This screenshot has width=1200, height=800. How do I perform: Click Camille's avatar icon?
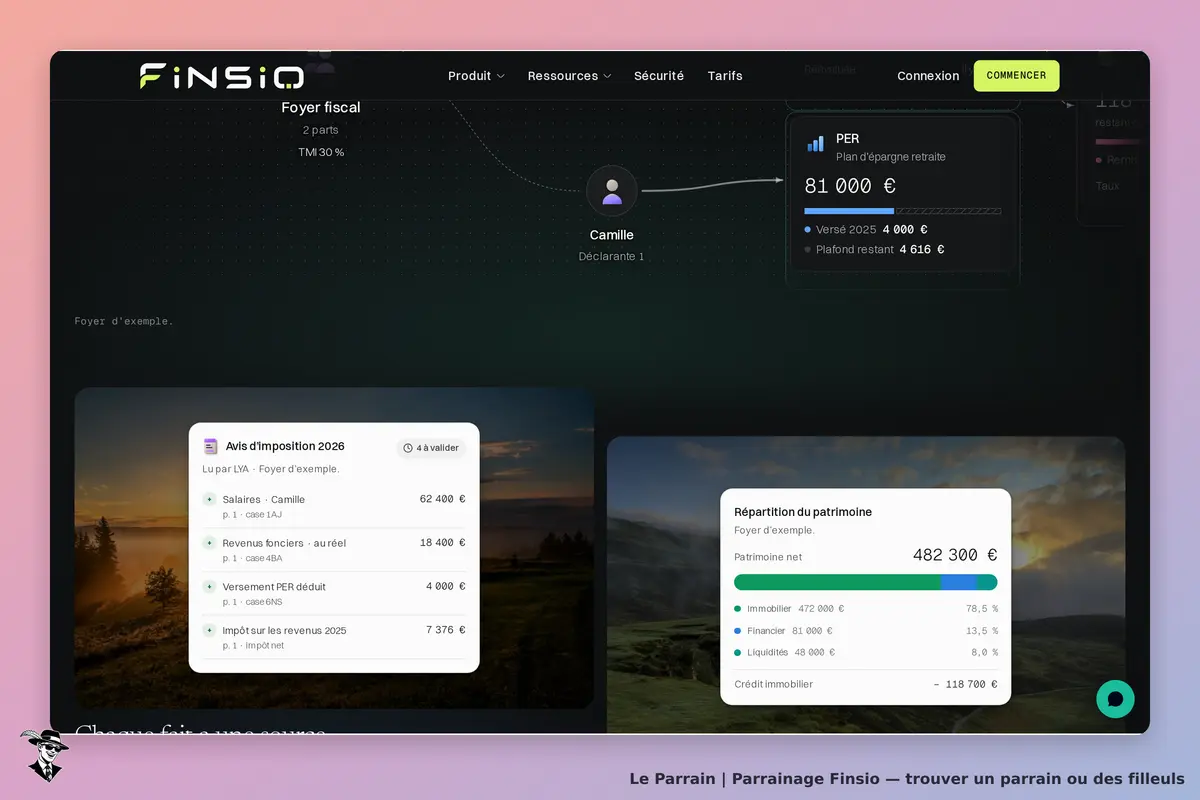click(612, 191)
